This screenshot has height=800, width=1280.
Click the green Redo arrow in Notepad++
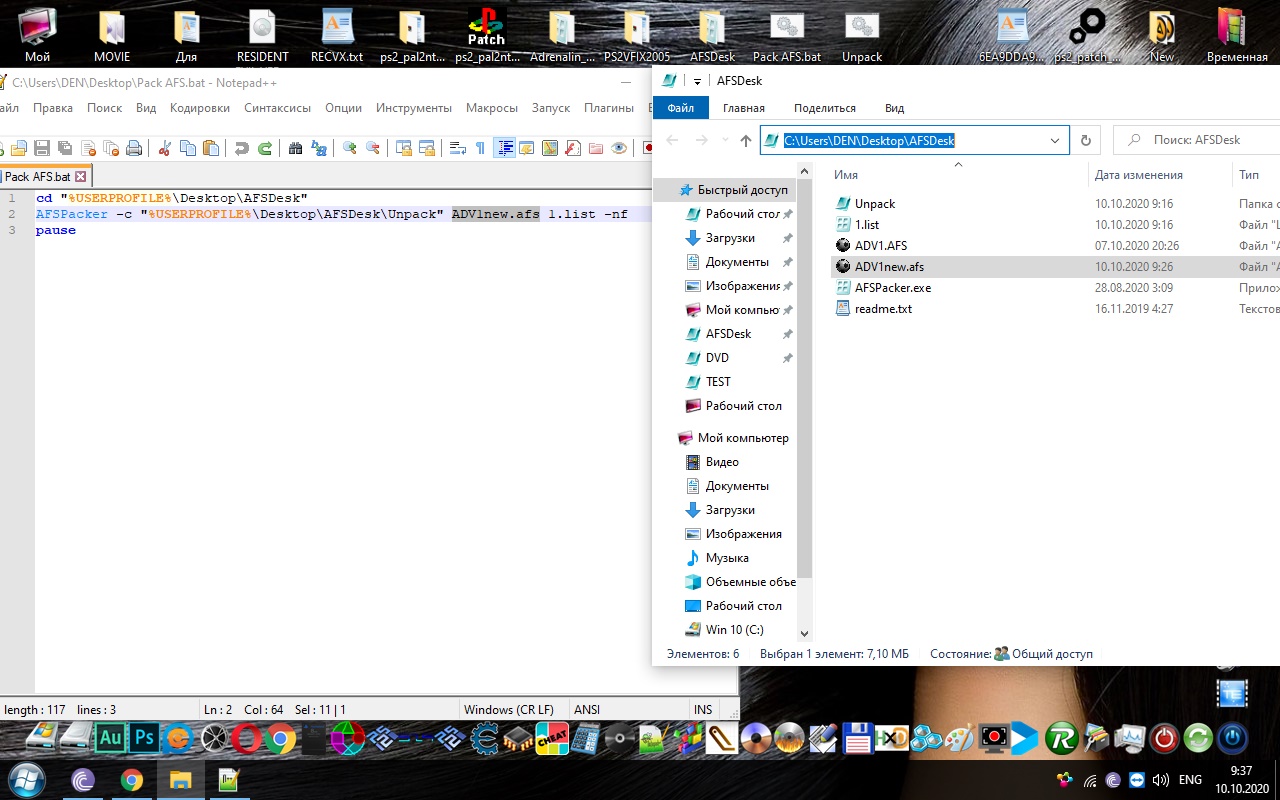(265, 148)
